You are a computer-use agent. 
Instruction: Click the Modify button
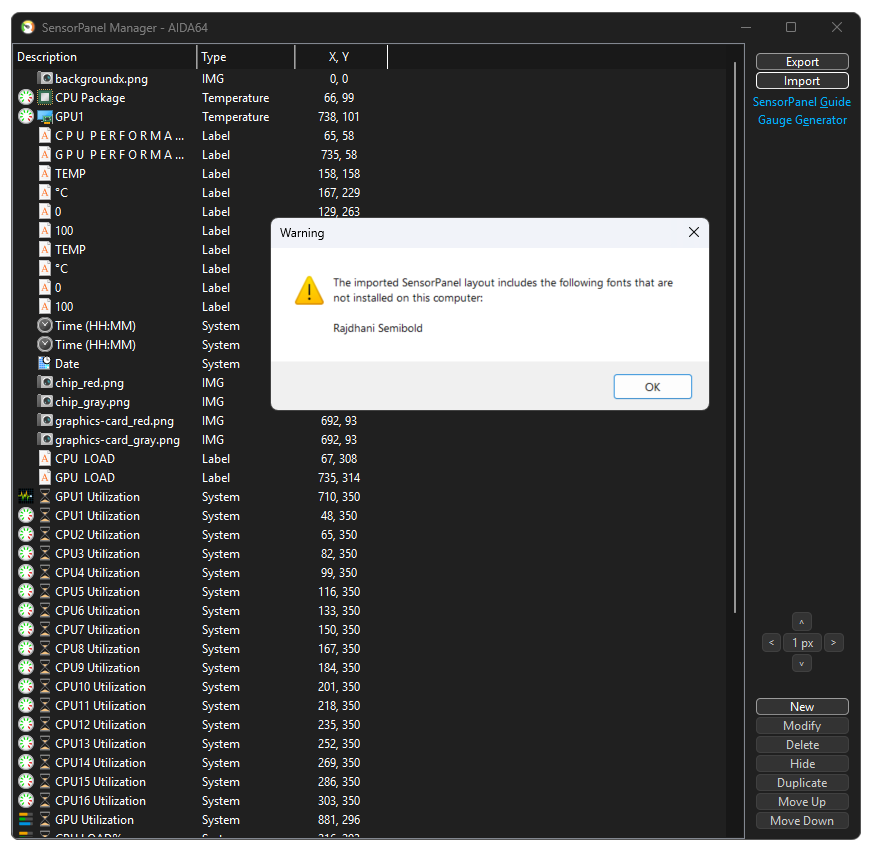(x=802, y=725)
